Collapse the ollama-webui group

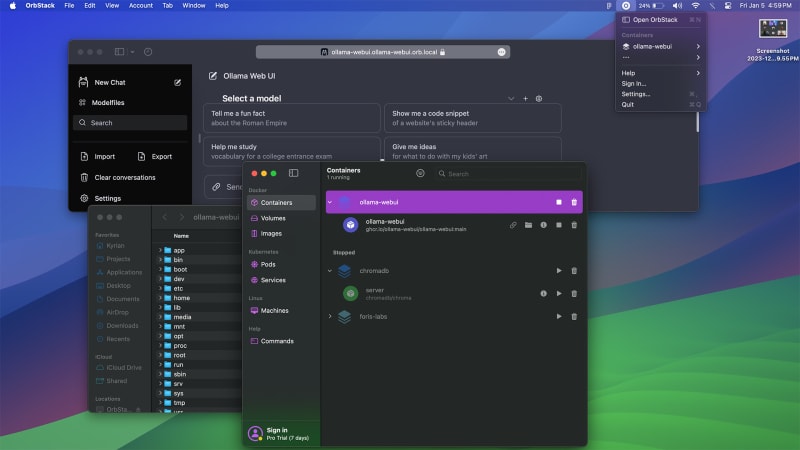330,202
